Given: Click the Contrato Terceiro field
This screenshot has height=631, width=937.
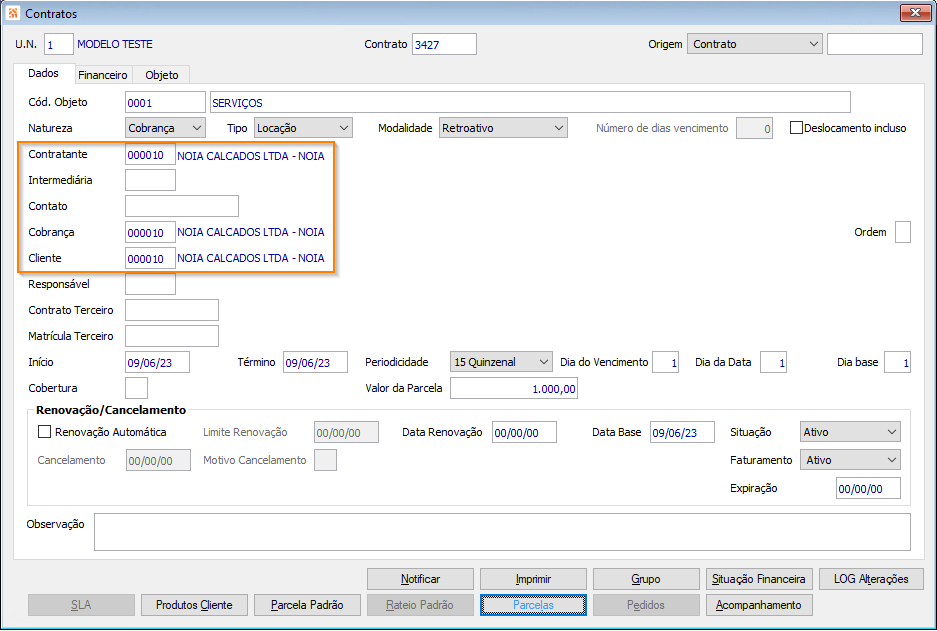Looking at the screenshot, I should tap(172, 310).
